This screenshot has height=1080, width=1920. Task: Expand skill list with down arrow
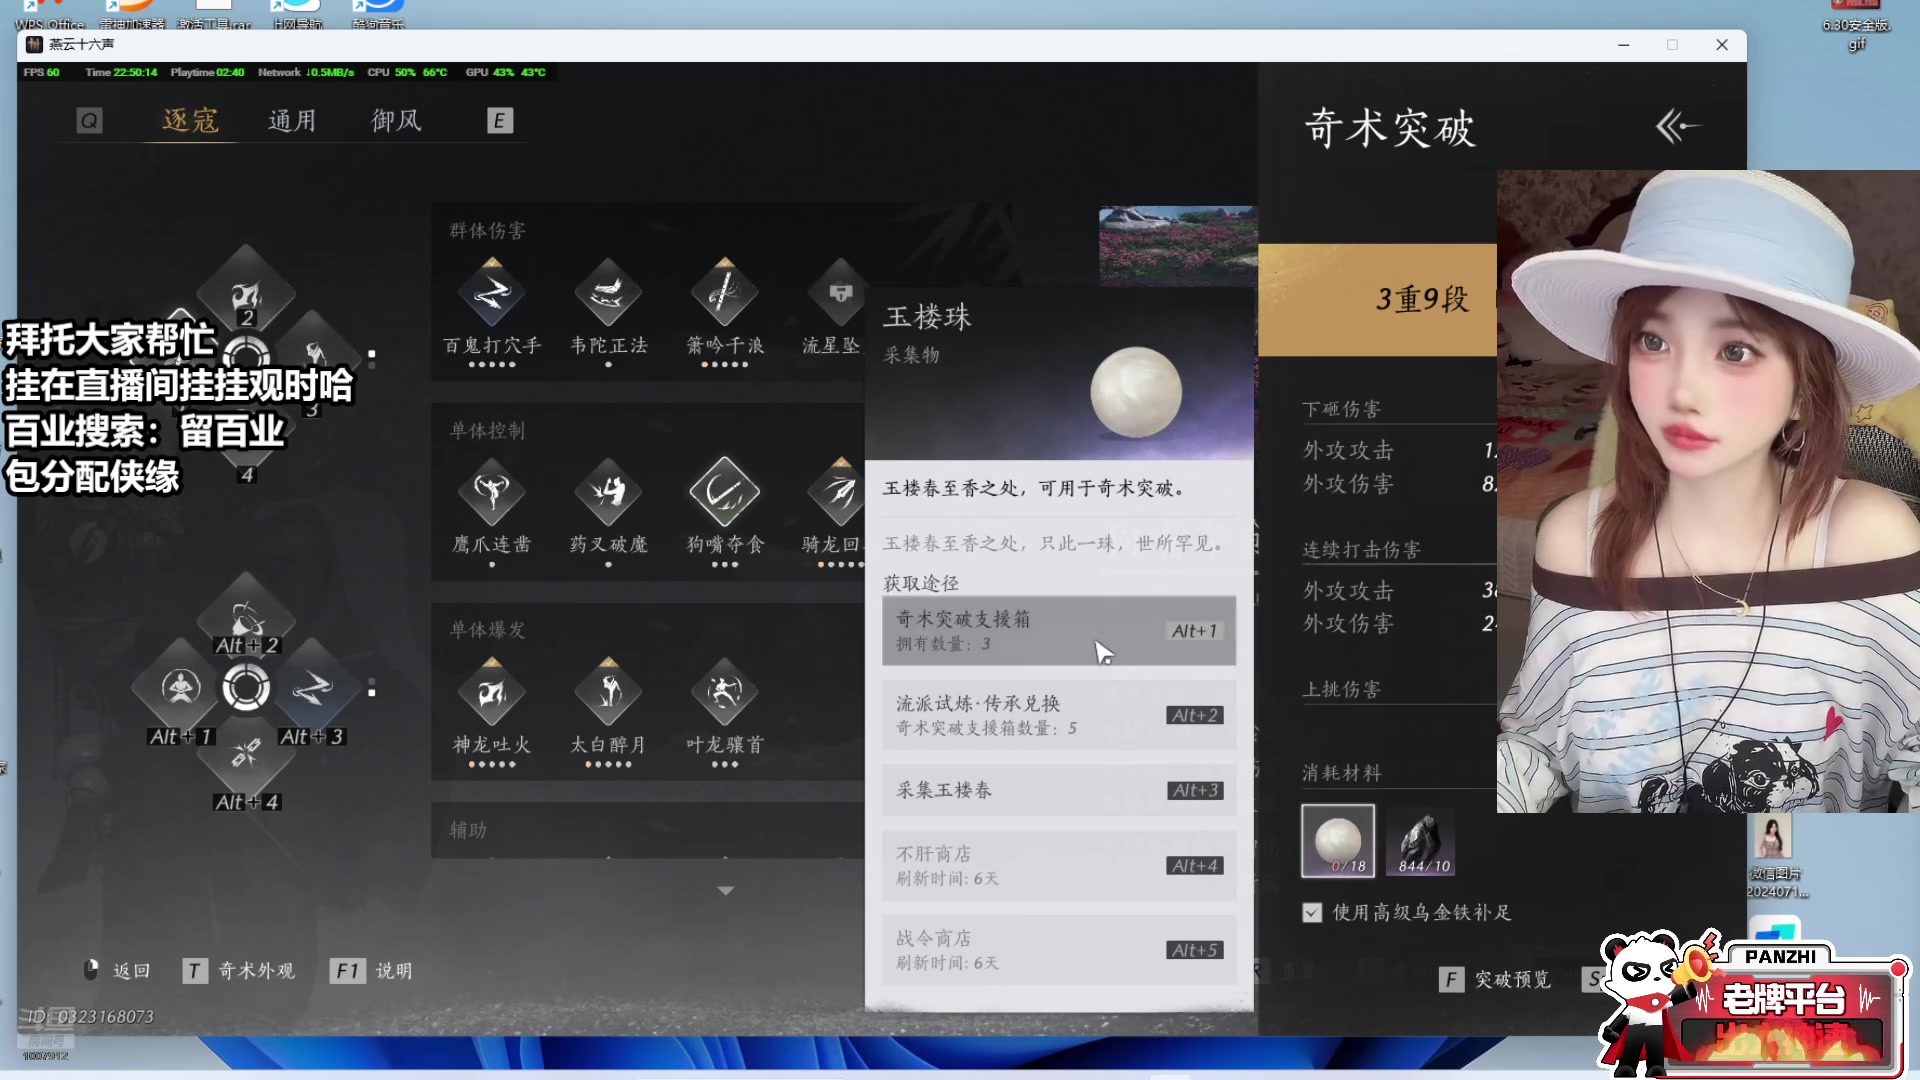pos(726,890)
